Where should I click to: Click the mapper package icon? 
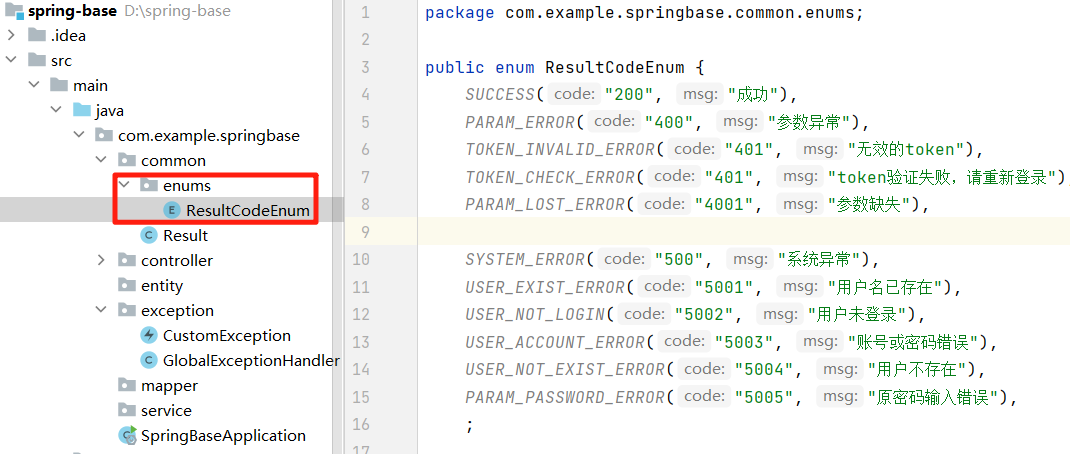[127, 385]
